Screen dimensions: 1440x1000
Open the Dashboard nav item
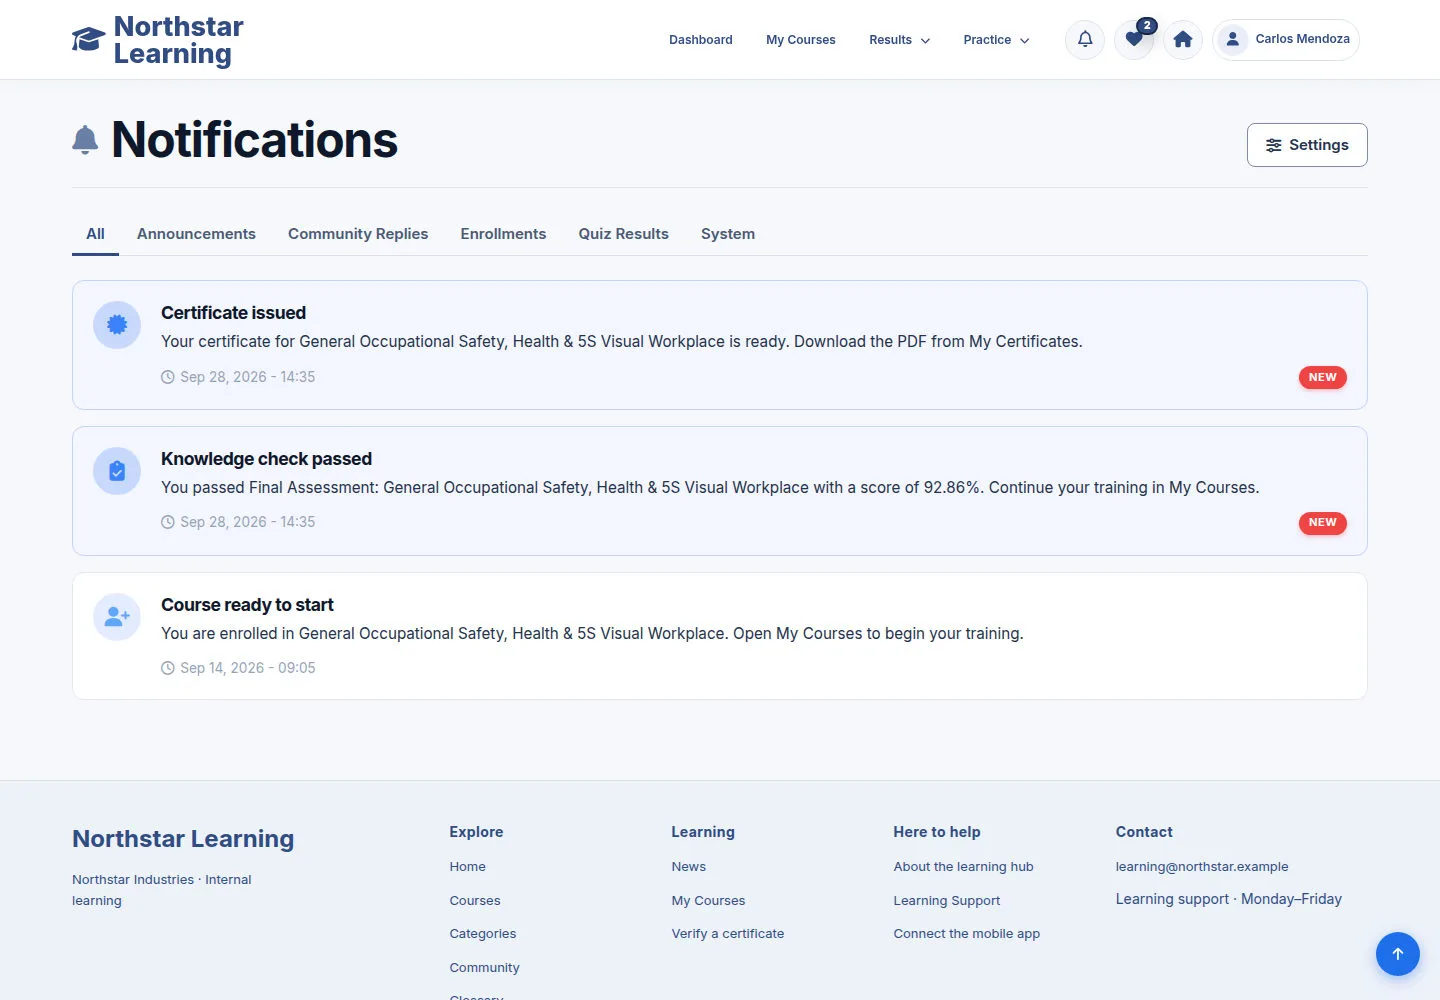(x=701, y=40)
